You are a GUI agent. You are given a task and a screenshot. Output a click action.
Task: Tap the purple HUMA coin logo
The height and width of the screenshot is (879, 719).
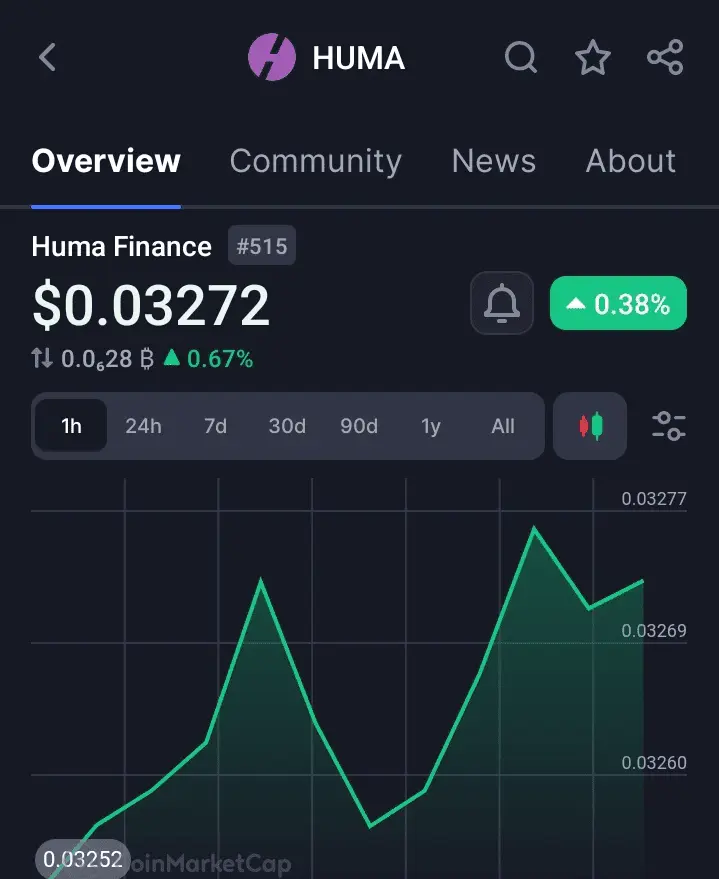pyautogui.click(x=272, y=57)
